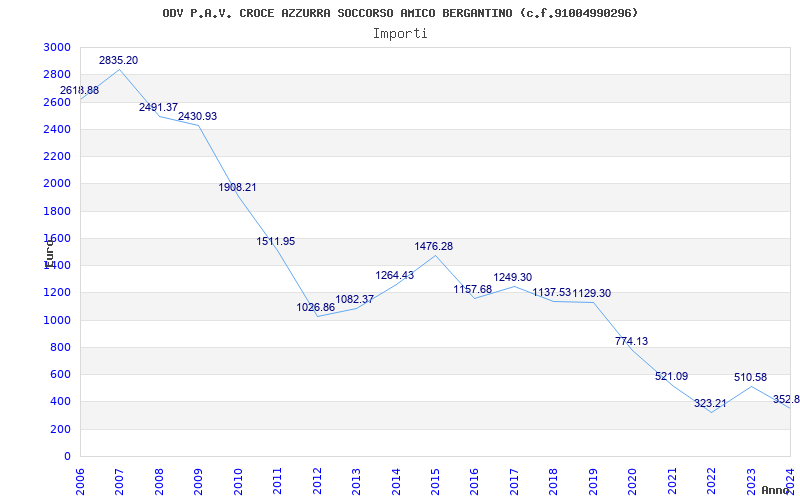
Task: Click the 2018 year axis label
Action: point(554,481)
